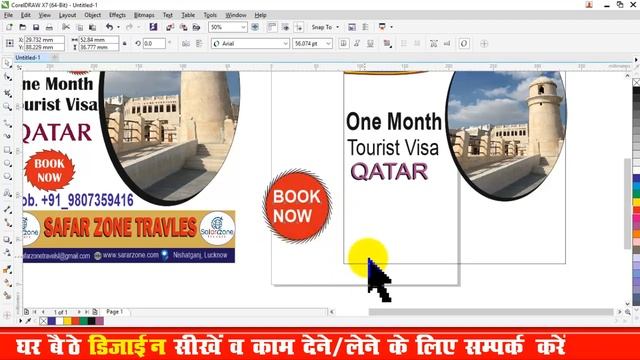Click the Search content icon in toolbar
The width and height of the screenshot is (640, 360).
(x=153, y=27)
